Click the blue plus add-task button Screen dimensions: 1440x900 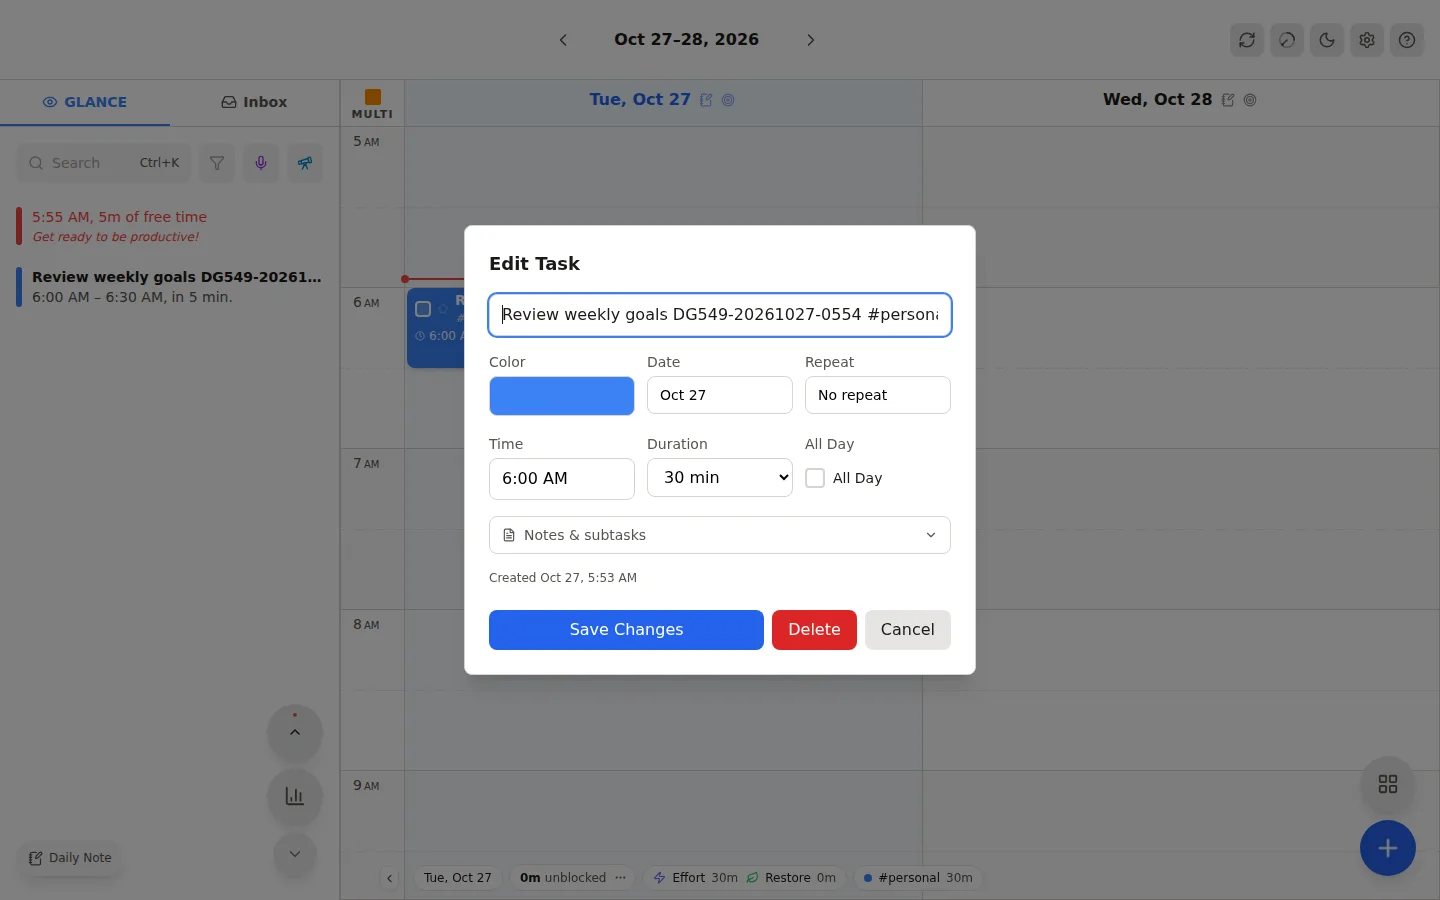click(x=1388, y=848)
